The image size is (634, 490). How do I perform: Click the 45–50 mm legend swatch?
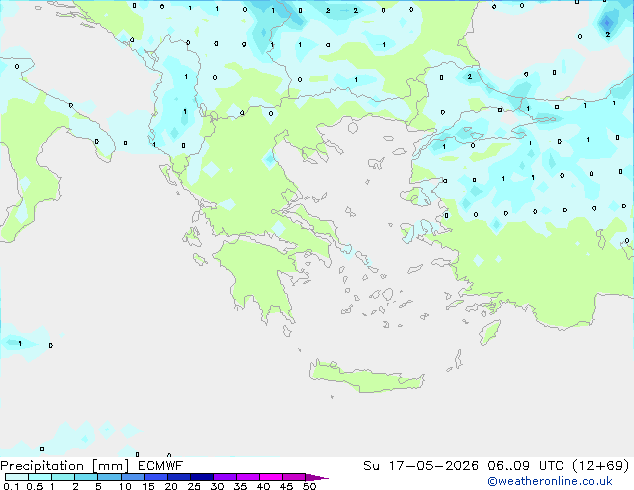tap(294, 477)
